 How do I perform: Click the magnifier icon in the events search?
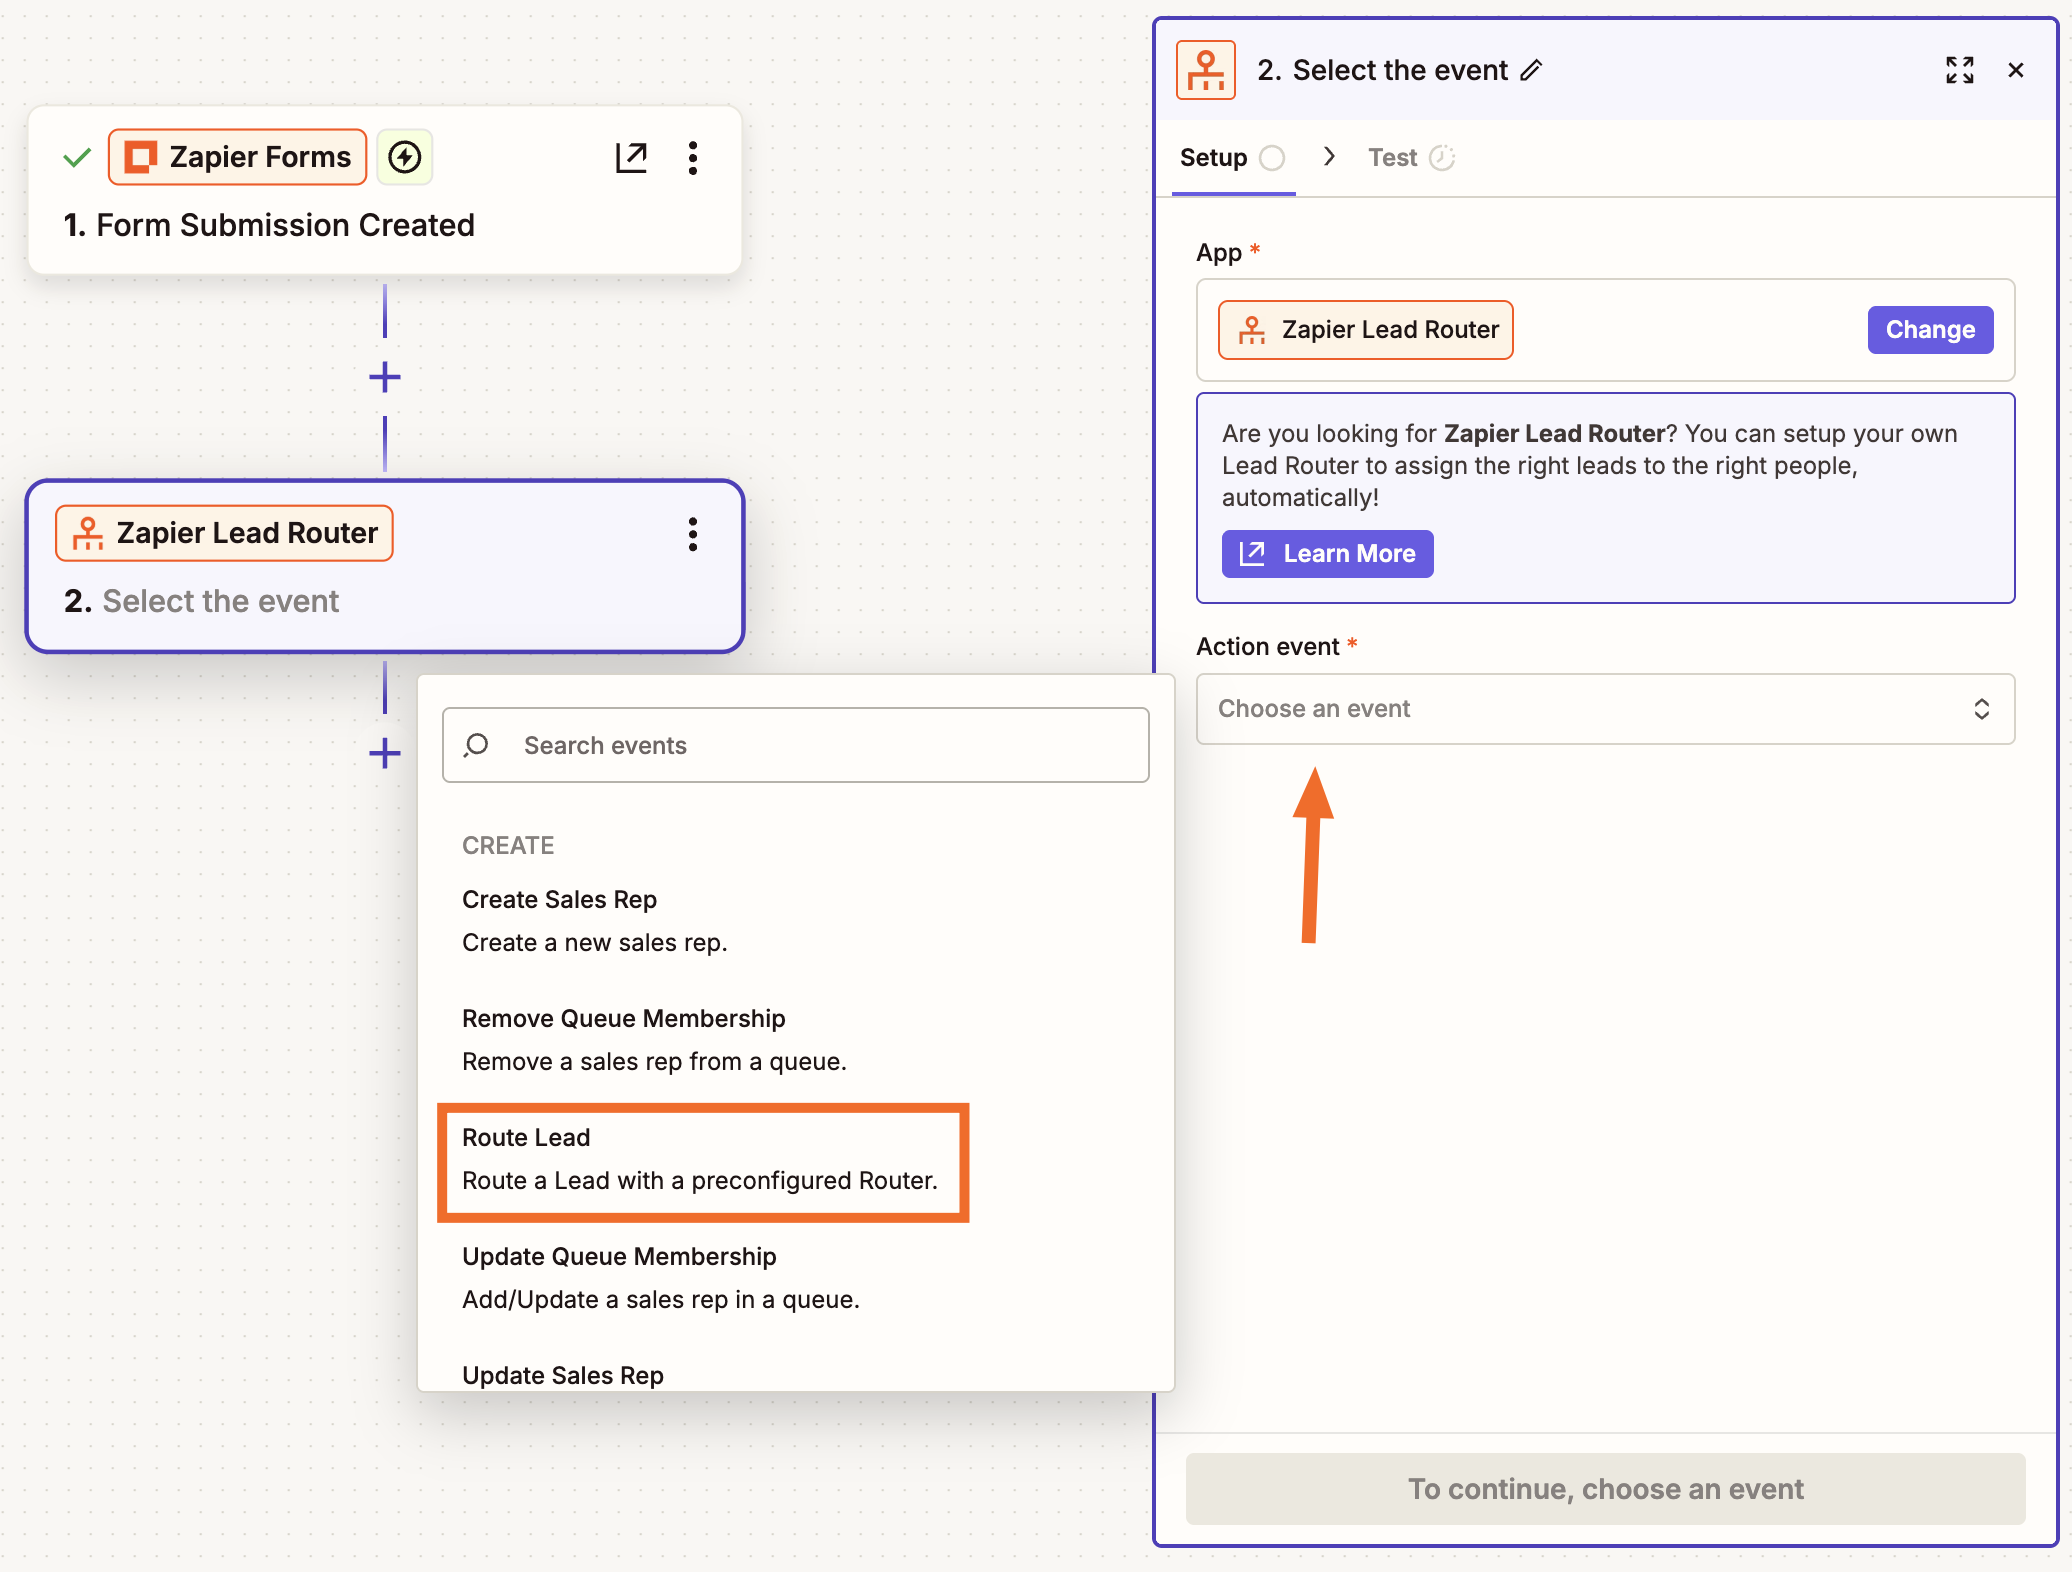click(476, 744)
